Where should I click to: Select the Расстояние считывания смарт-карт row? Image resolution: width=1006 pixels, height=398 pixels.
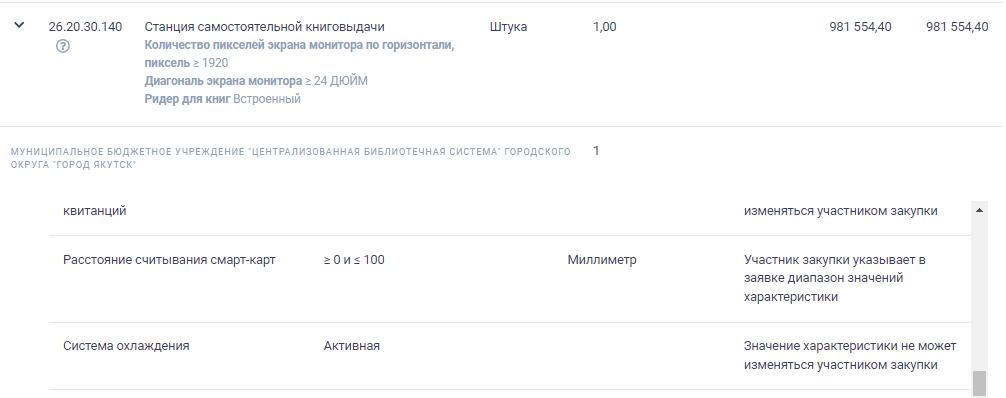[509, 279]
